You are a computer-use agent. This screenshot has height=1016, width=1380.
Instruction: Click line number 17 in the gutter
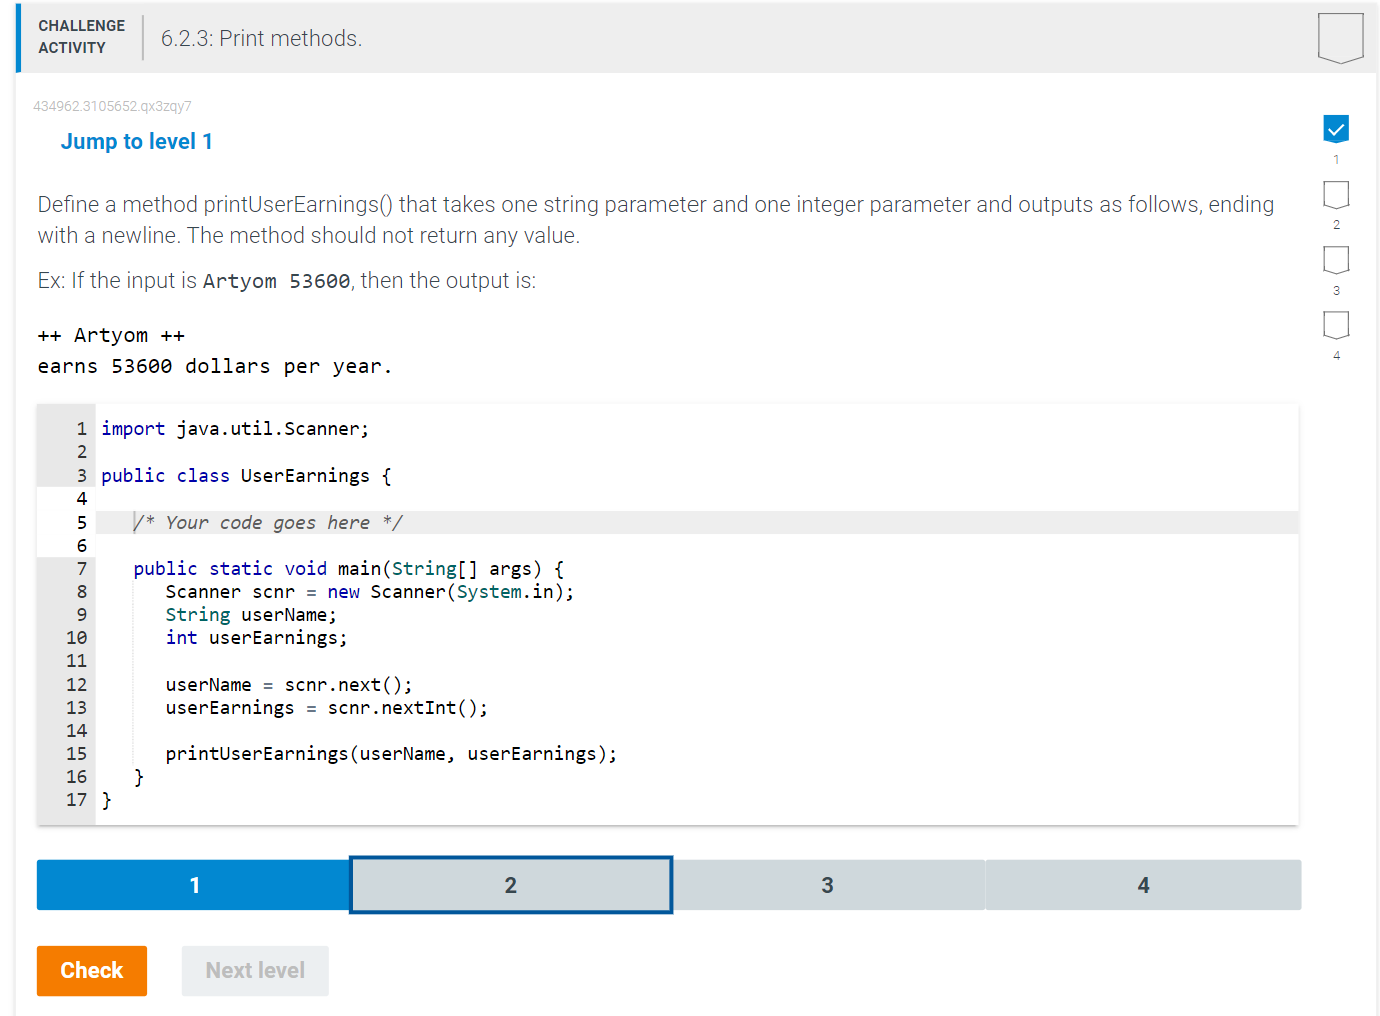coord(77,800)
